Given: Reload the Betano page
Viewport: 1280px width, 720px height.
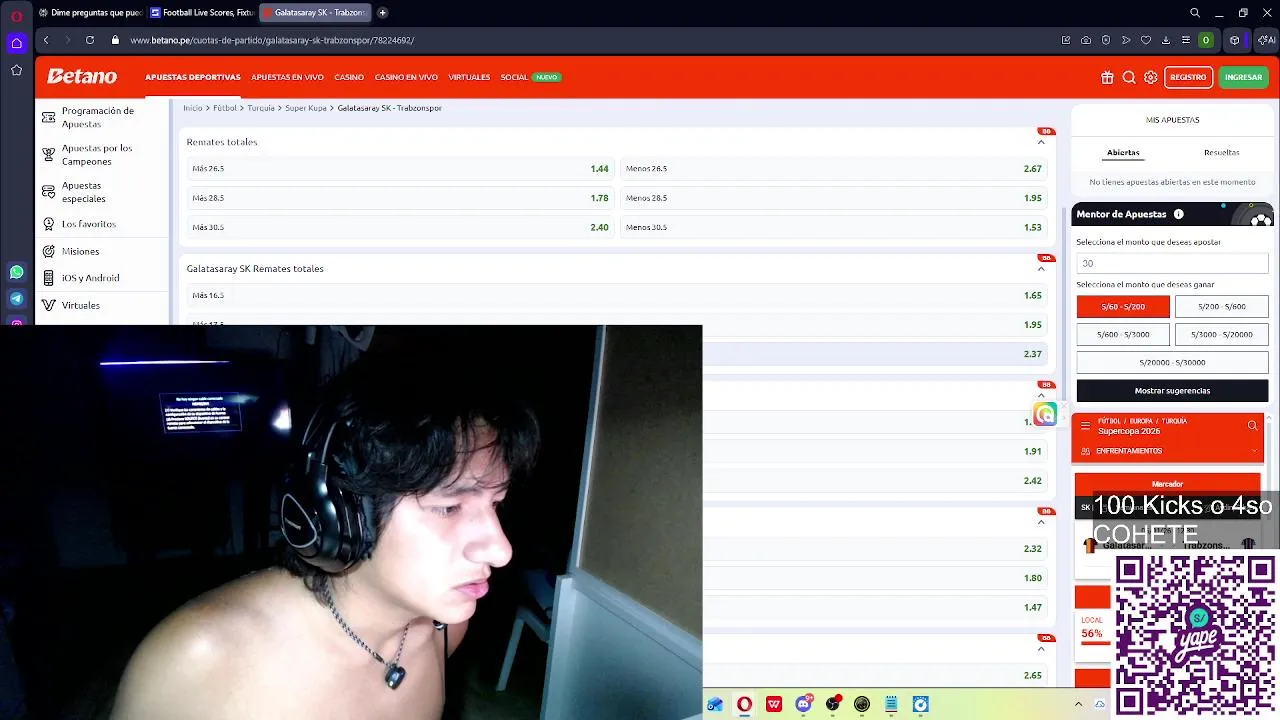Looking at the screenshot, I should tap(90, 40).
